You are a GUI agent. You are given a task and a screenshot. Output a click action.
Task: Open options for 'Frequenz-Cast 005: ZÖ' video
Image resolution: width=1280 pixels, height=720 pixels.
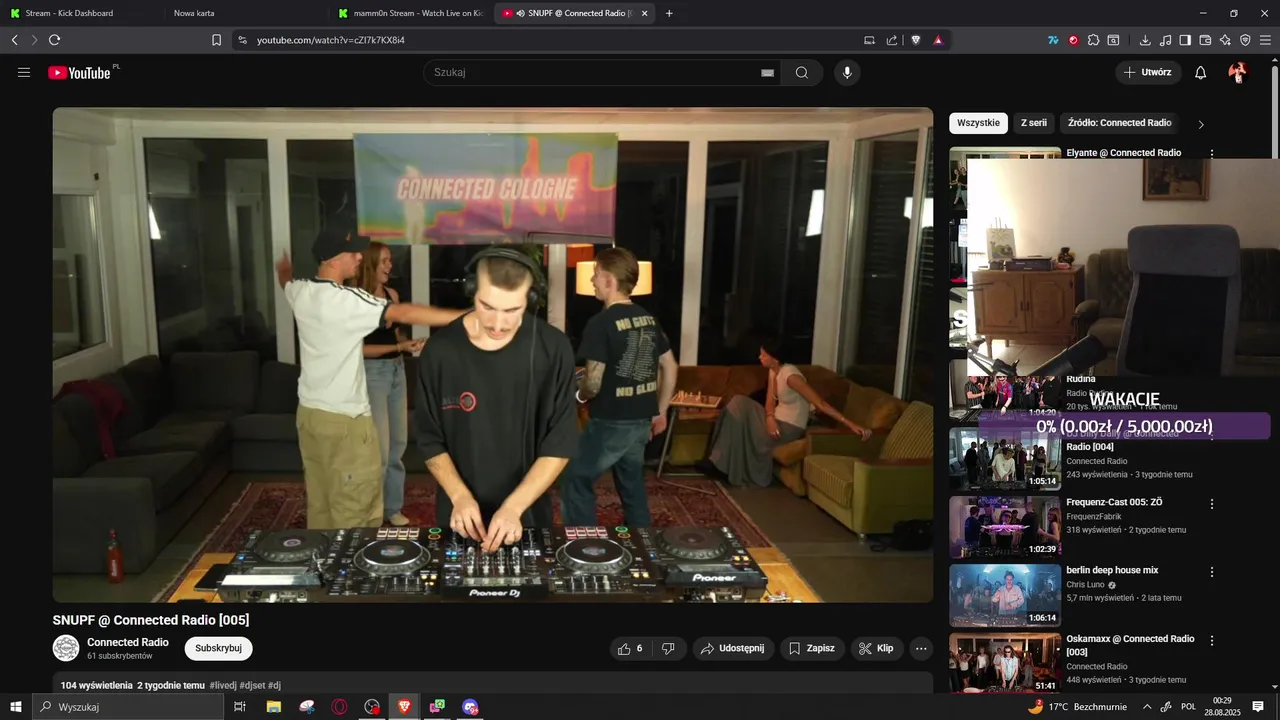tap(1212, 504)
